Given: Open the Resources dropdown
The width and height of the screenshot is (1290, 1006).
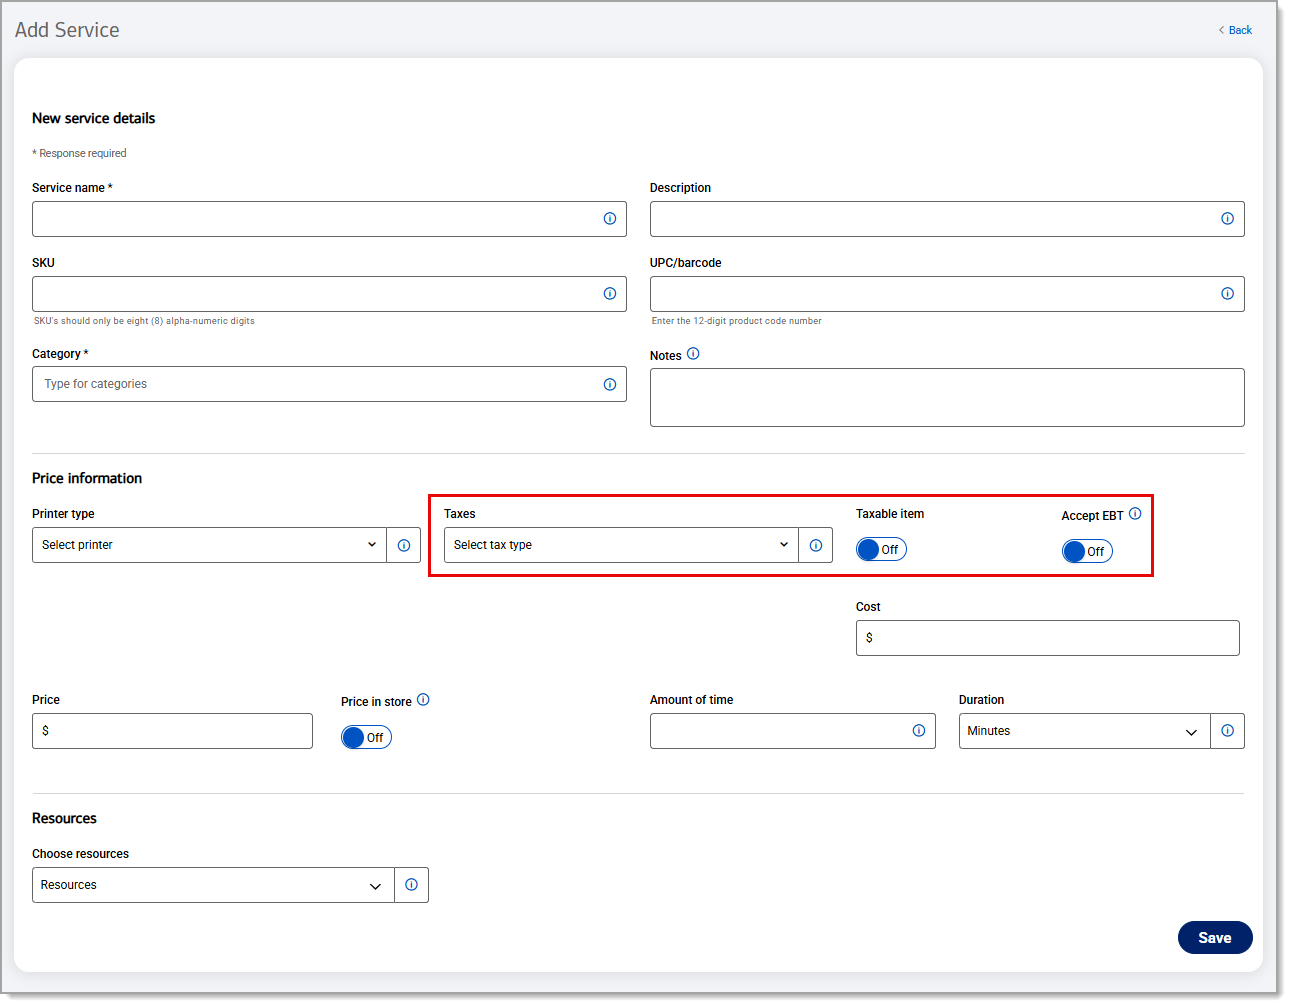Looking at the screenshot, I should 213,885.
